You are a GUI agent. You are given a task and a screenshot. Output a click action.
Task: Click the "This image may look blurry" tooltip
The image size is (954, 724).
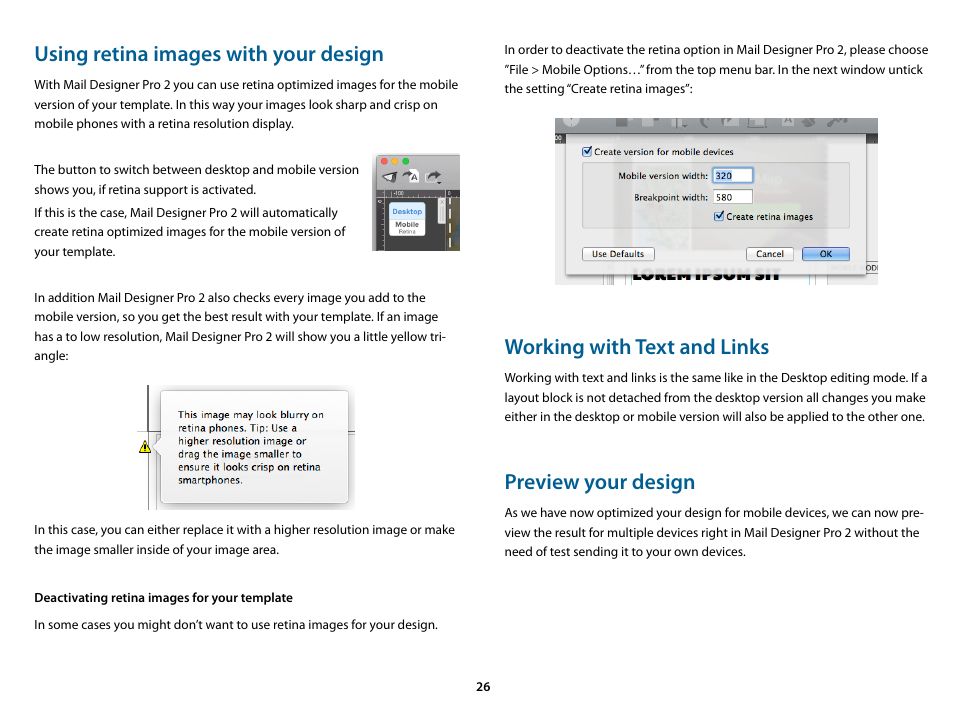point(254,447)
